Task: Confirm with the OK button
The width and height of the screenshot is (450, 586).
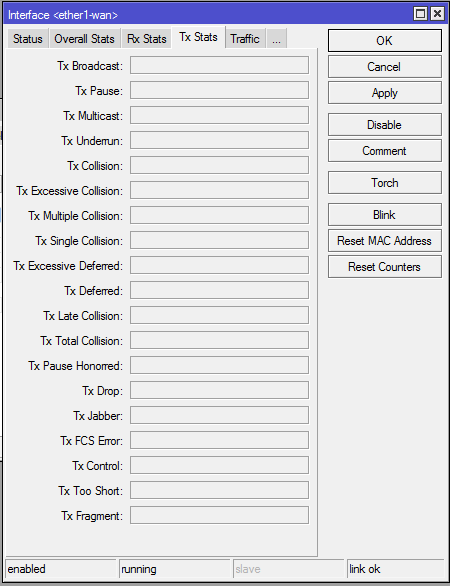Action: click(x=385, y=40)
